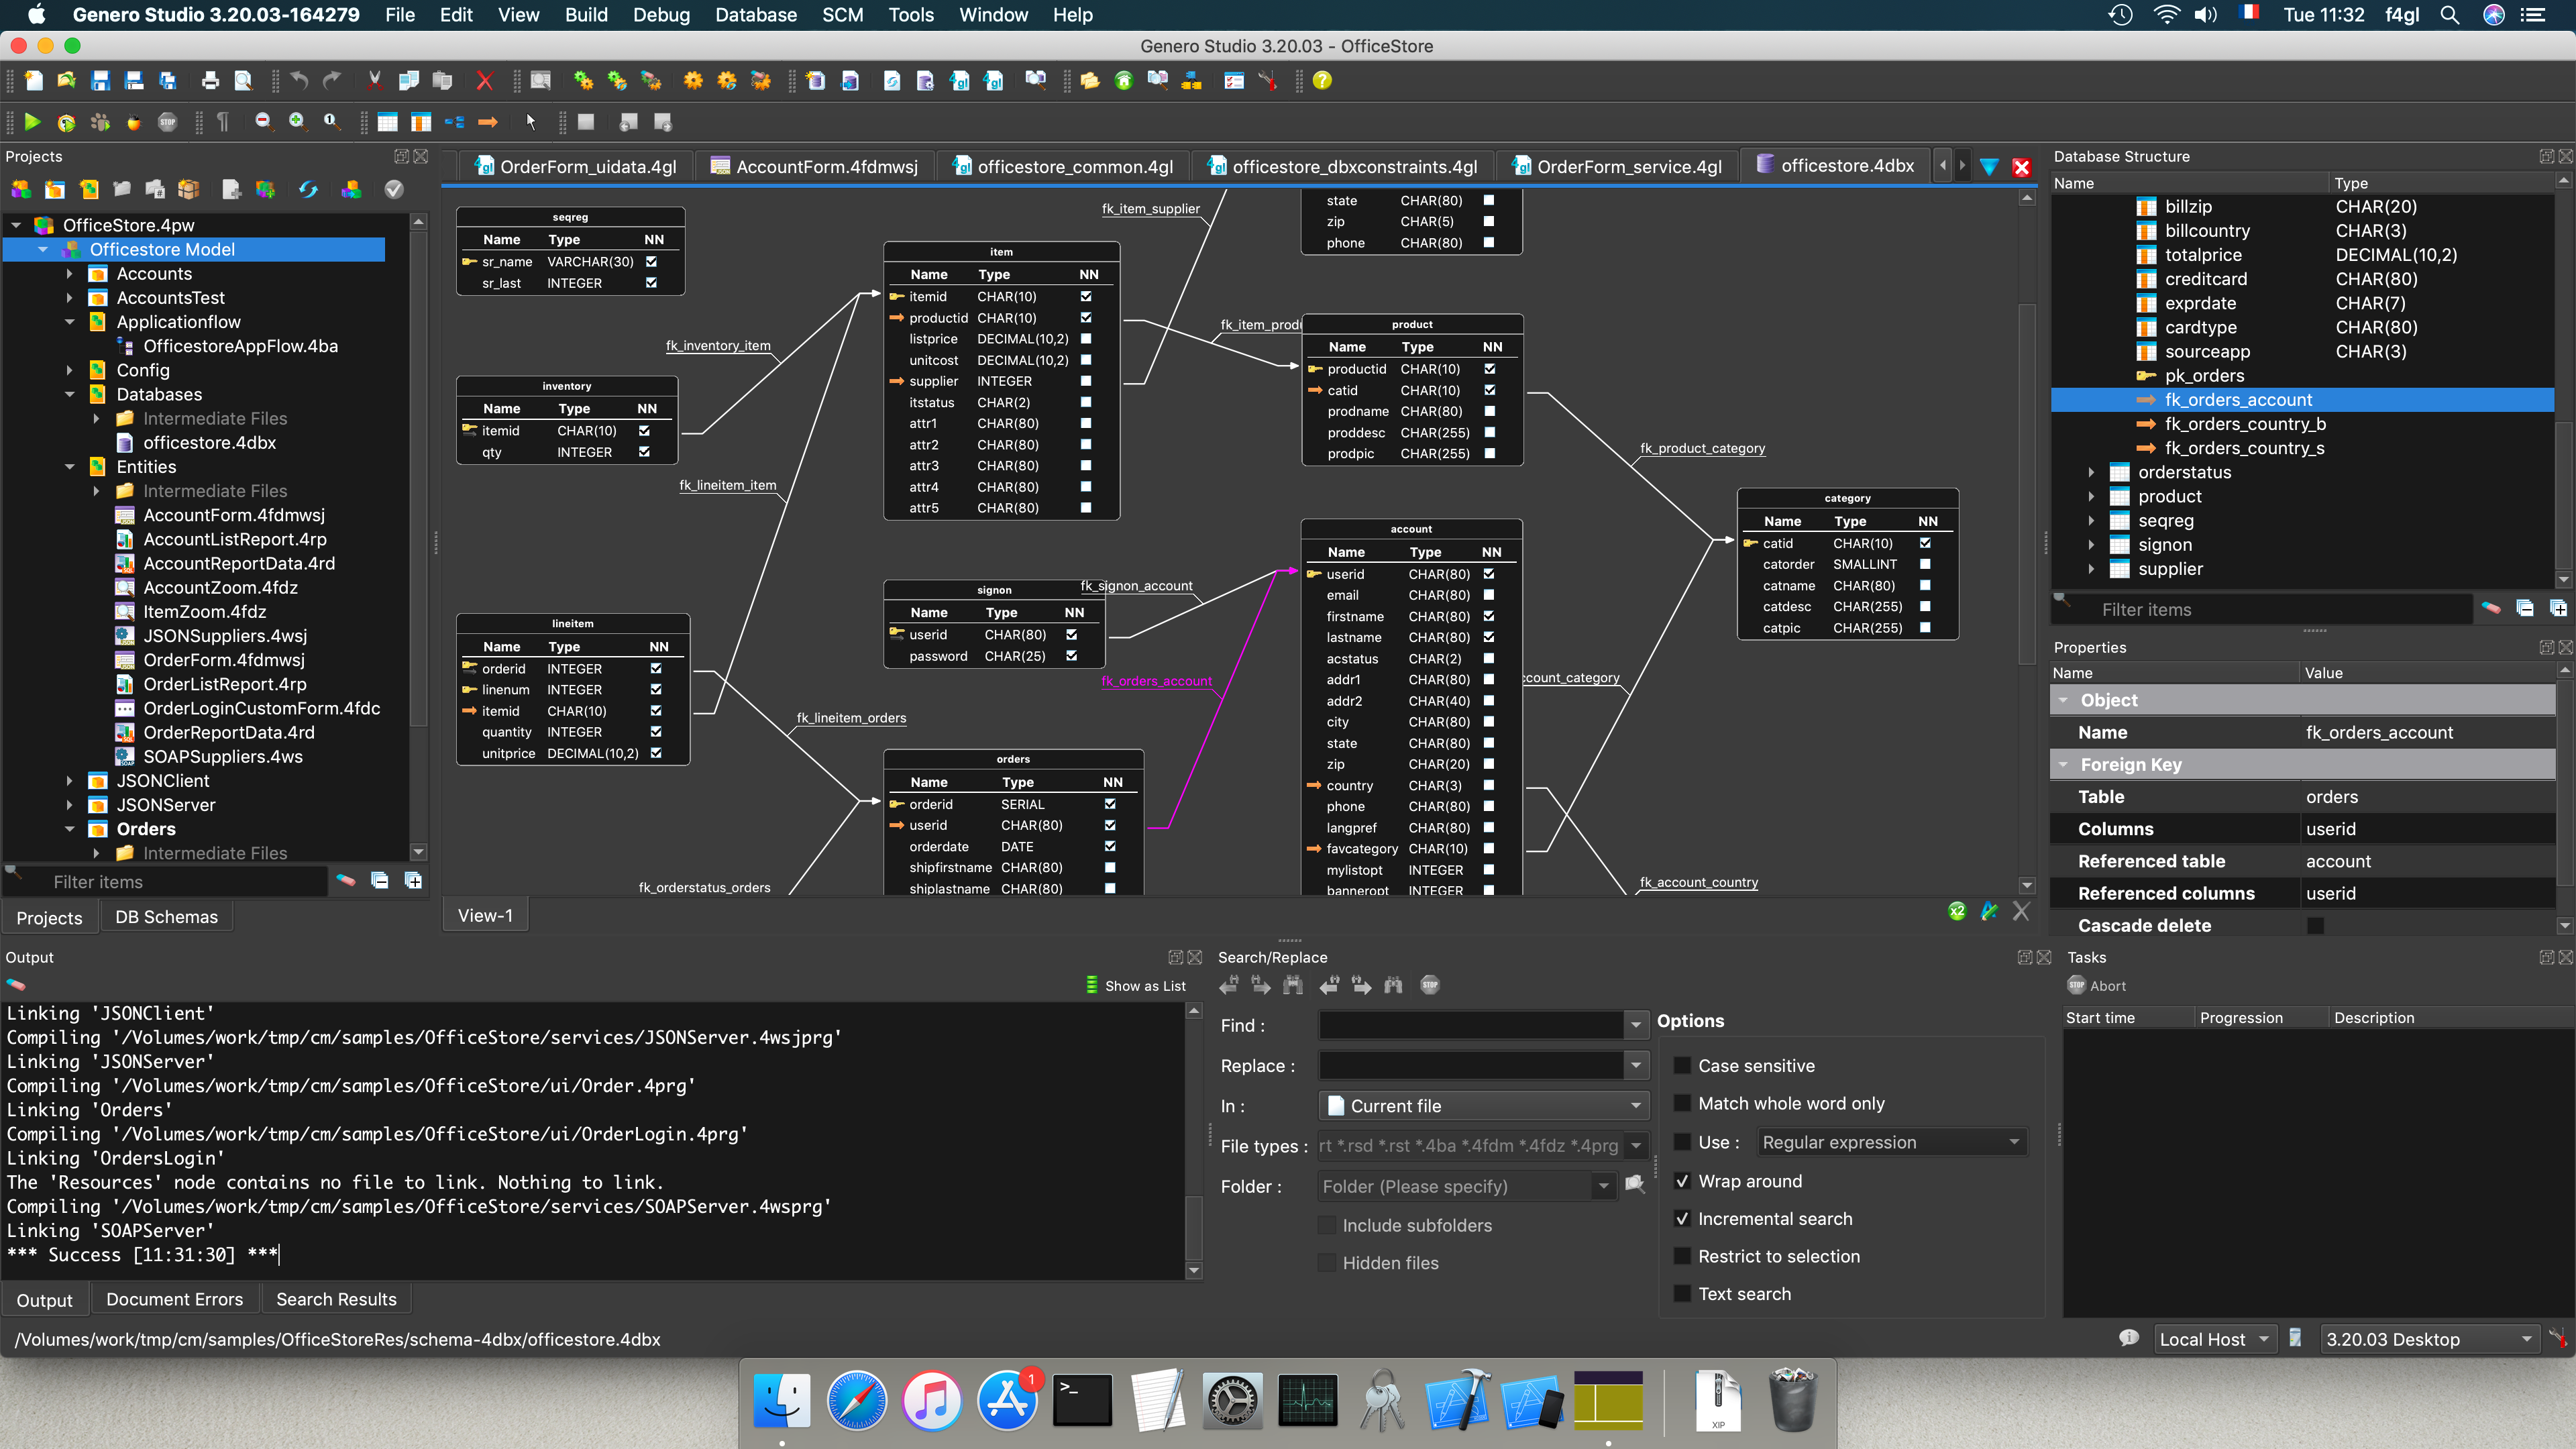The image size is (2576, 1449).
Task: Expand the orderstatus table in Database Structure
Action: 2091,473
